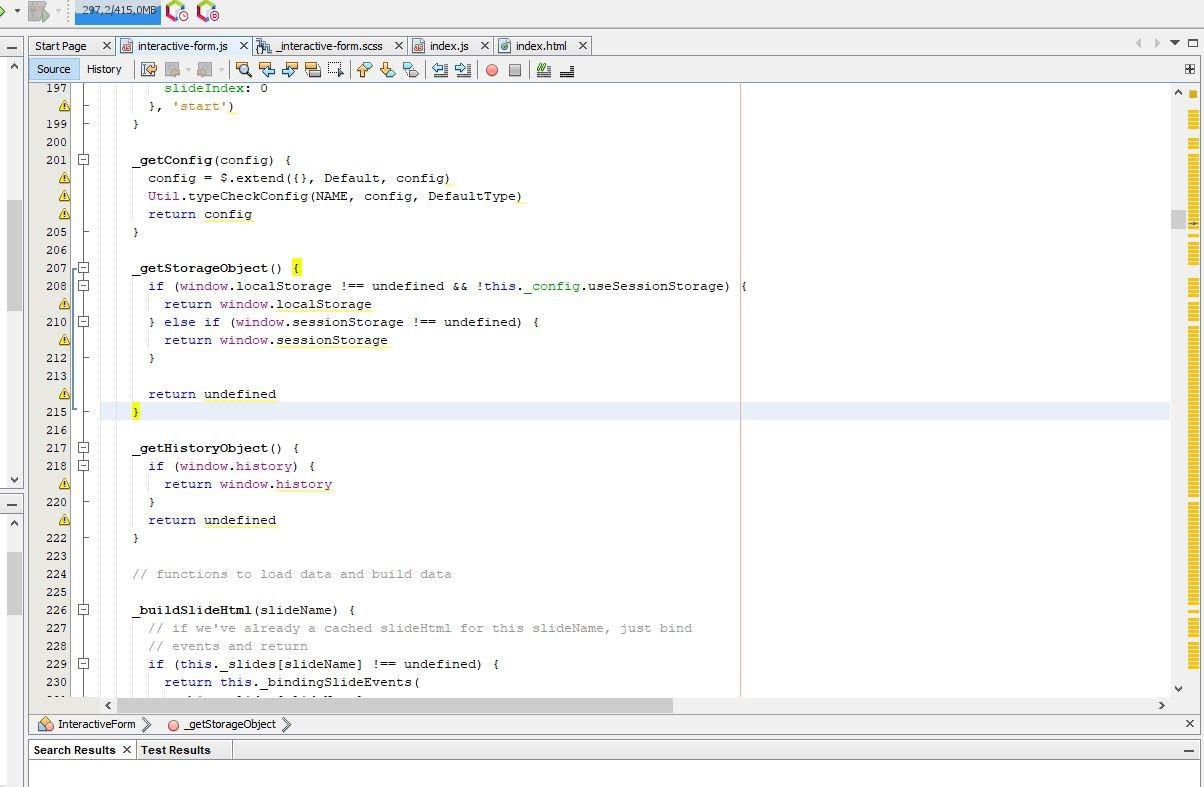Viewport: 1204px width, 787px height.
Task: Toggle Highlight Search in the editor toolbar
Action: click(313, 70)
